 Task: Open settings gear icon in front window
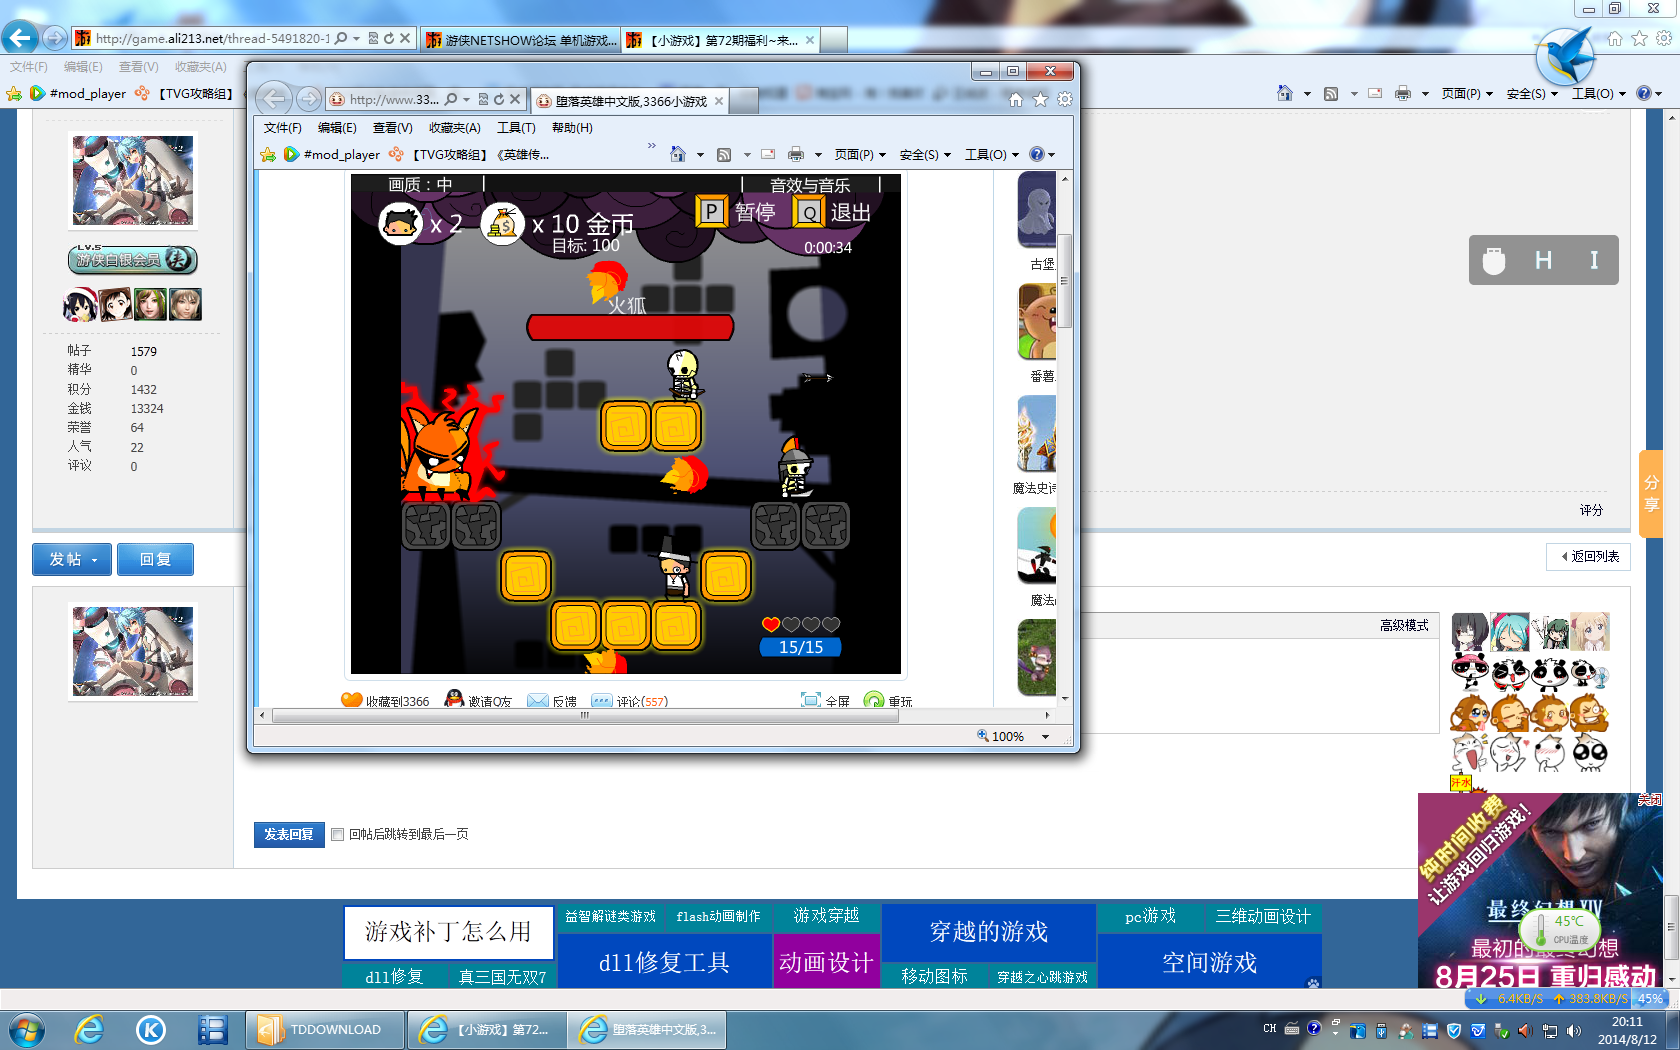tap(1064, 99)
